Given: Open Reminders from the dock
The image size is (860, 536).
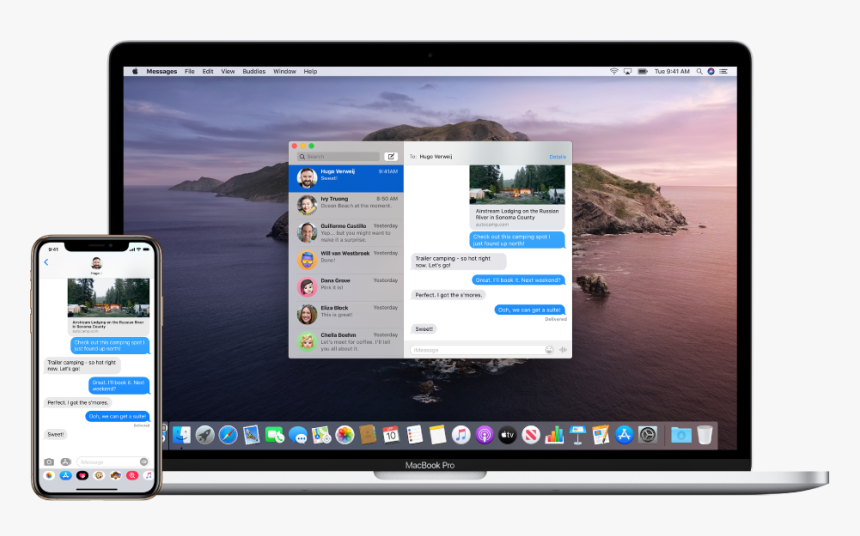Looking at the screenshot, I should coord(415,435).
